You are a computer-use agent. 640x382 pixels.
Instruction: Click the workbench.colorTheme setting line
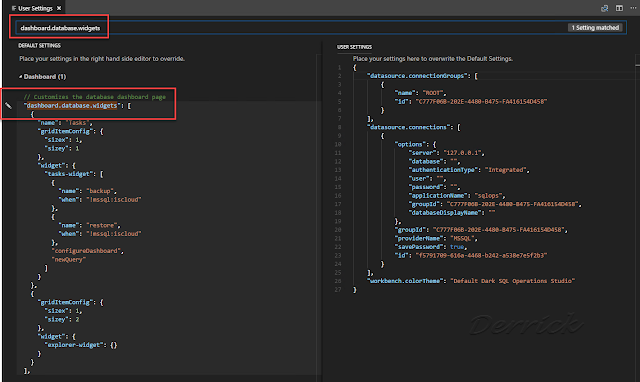coord(471,281)
